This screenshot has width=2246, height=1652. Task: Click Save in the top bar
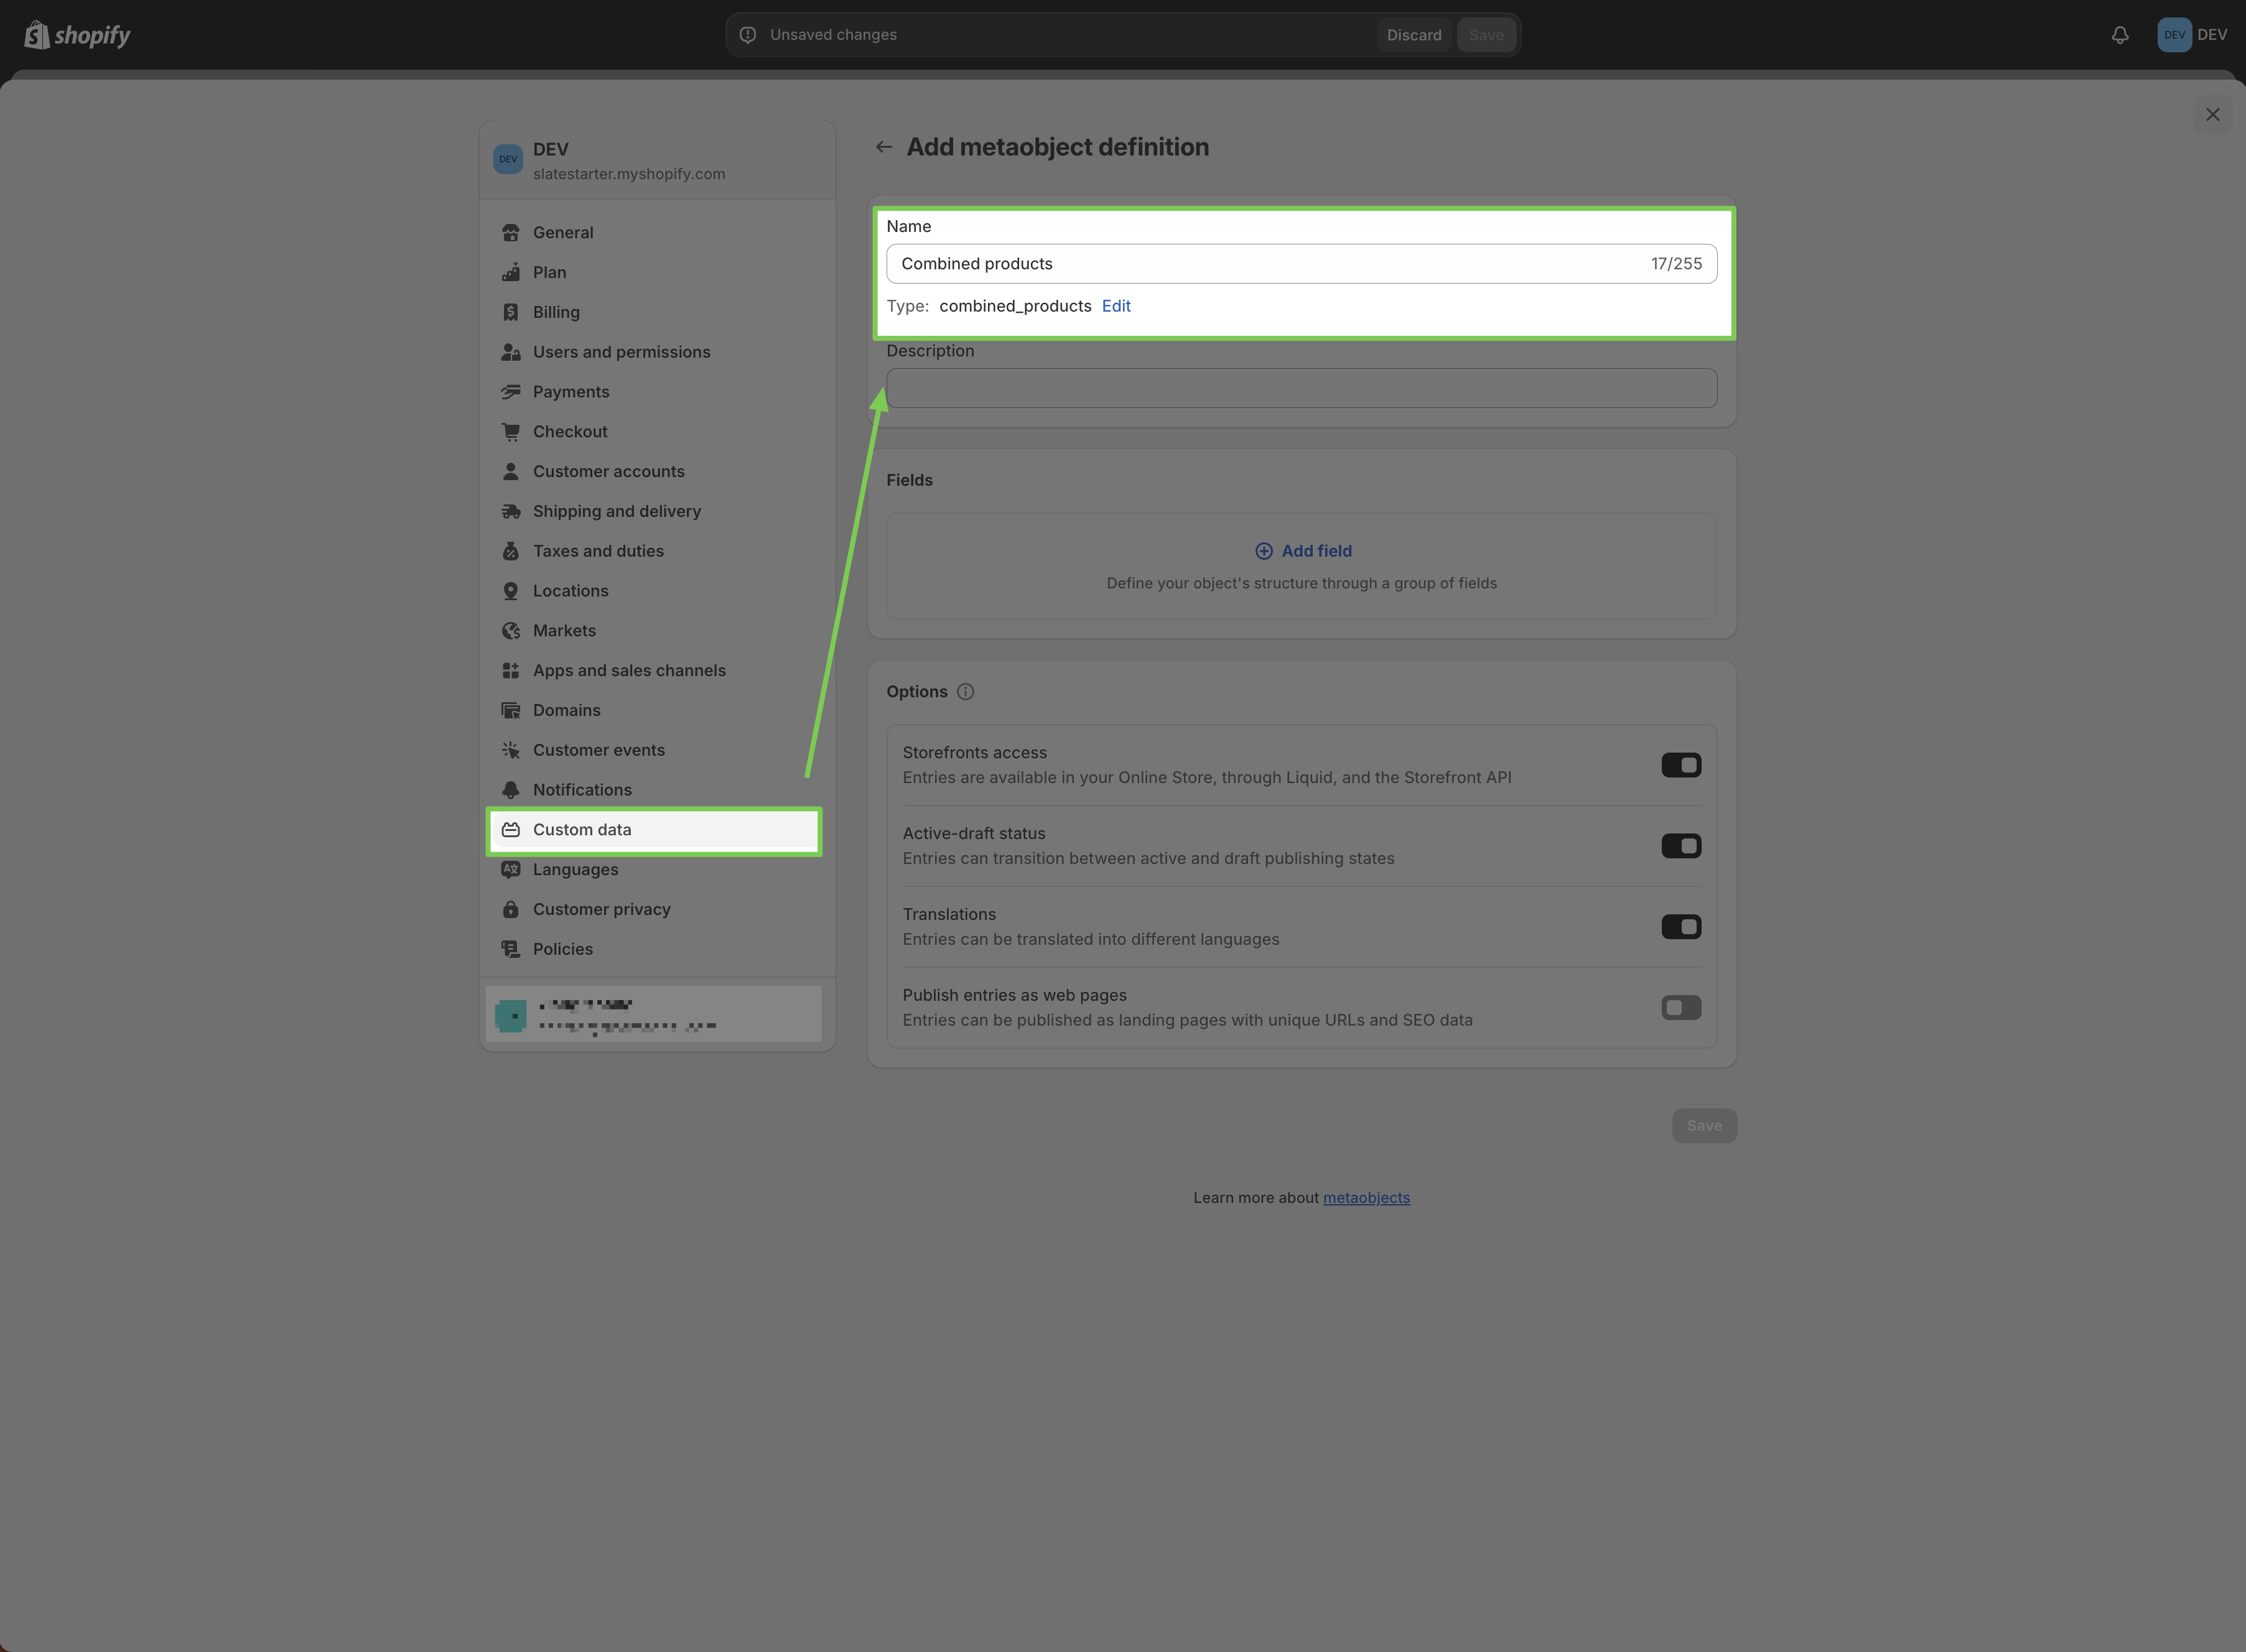click(x=1486, y=35)
